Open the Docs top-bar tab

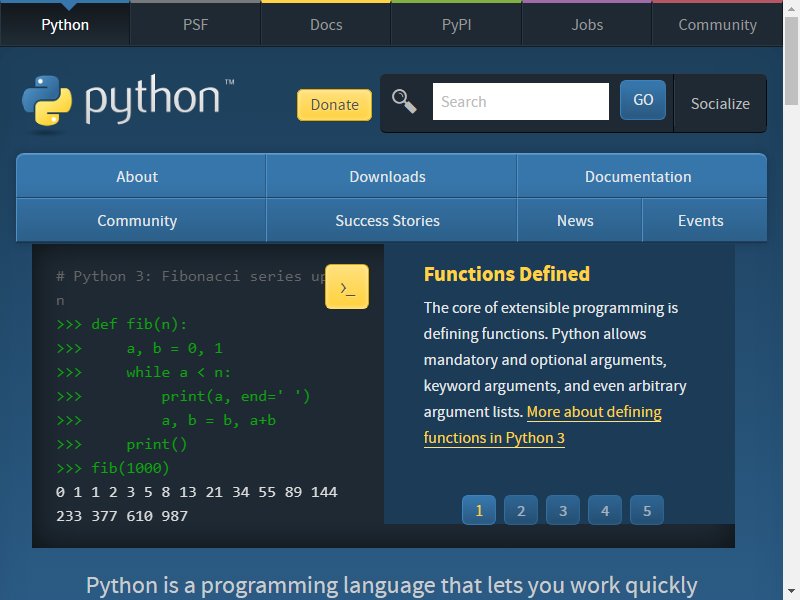click(x=326, y=24)
